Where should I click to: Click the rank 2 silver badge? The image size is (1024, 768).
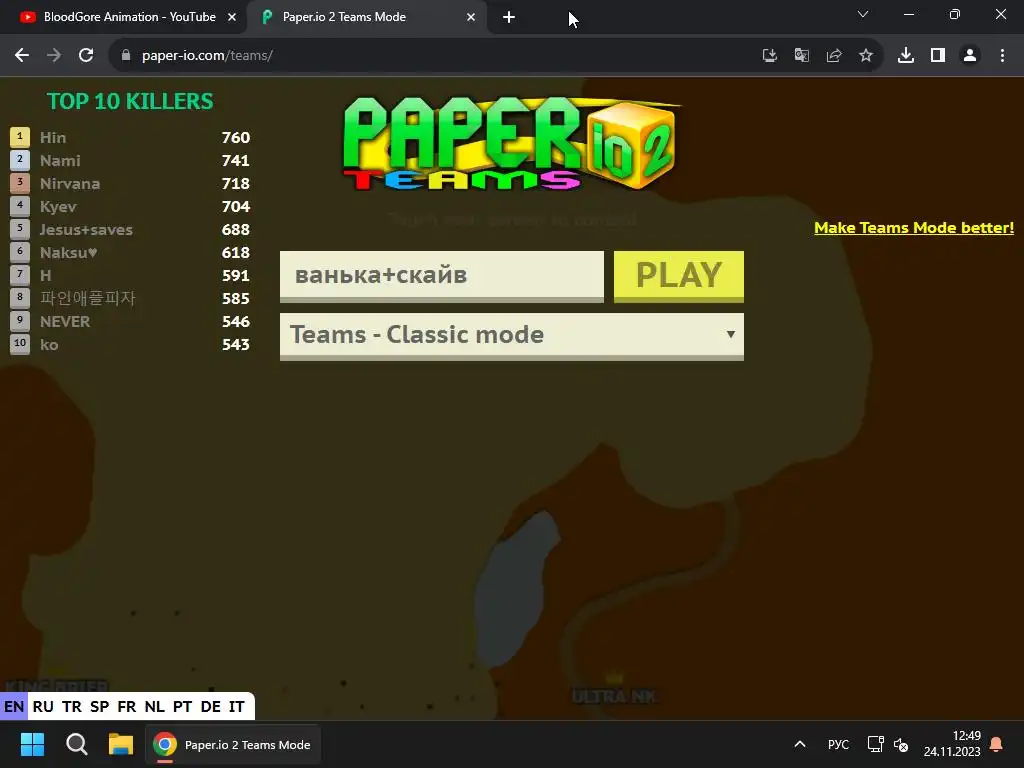tap(20, 160)
